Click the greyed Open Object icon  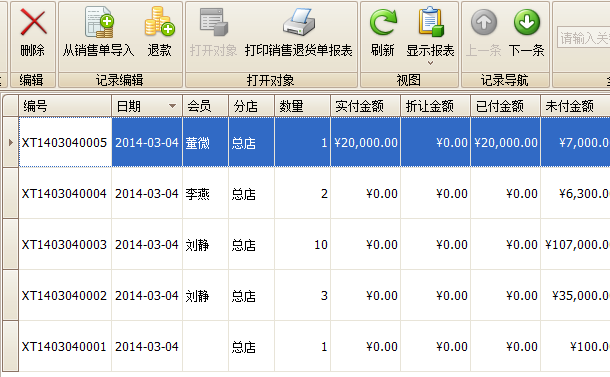213,22
